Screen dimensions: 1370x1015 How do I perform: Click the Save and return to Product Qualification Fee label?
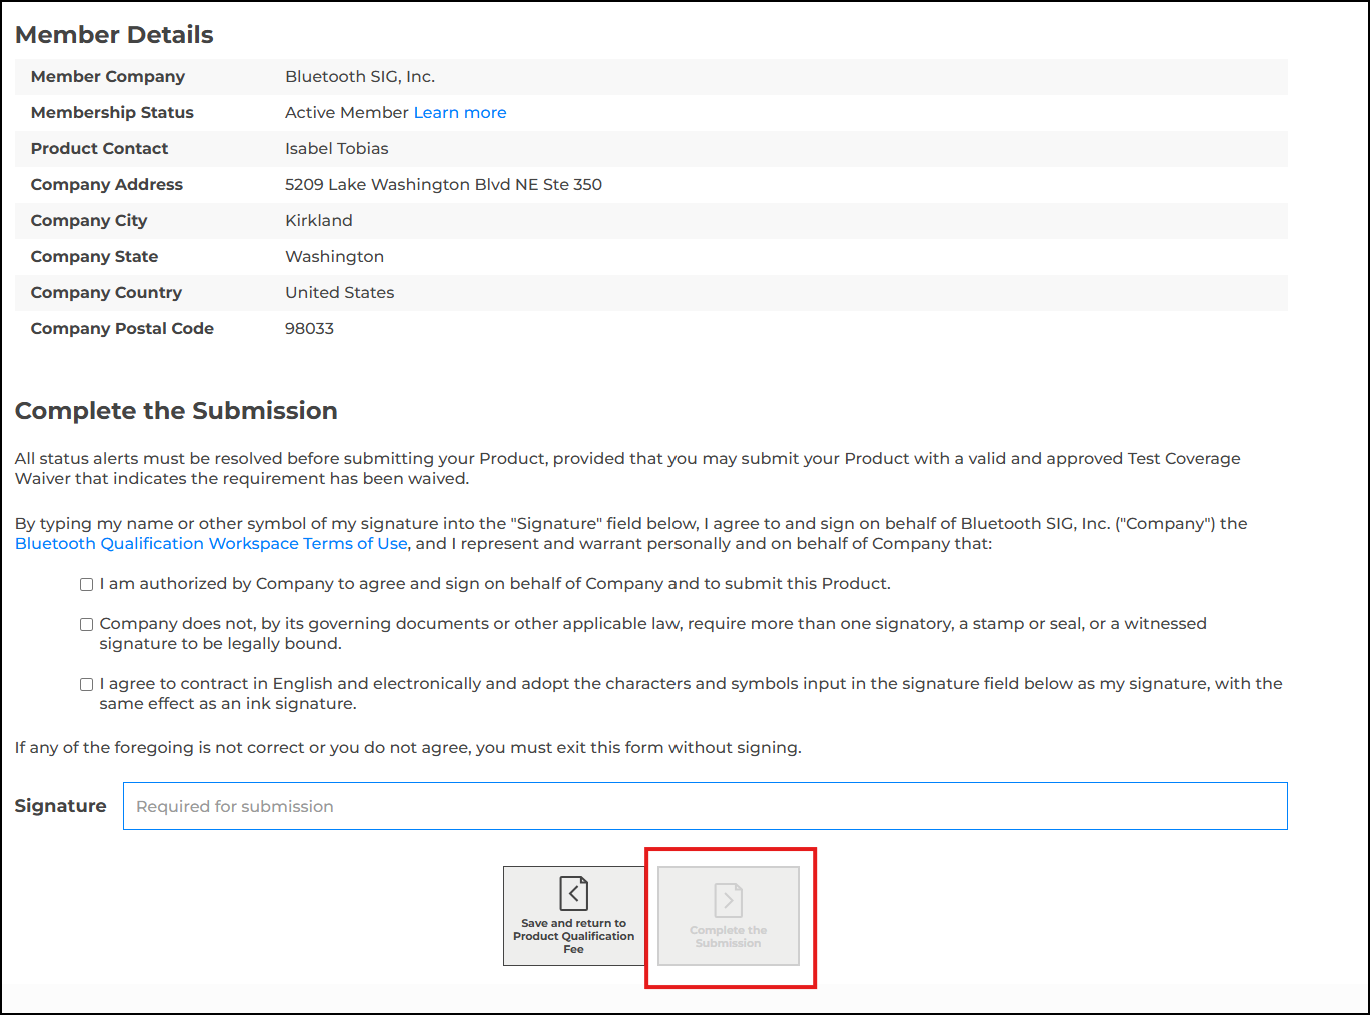point(574,936)
